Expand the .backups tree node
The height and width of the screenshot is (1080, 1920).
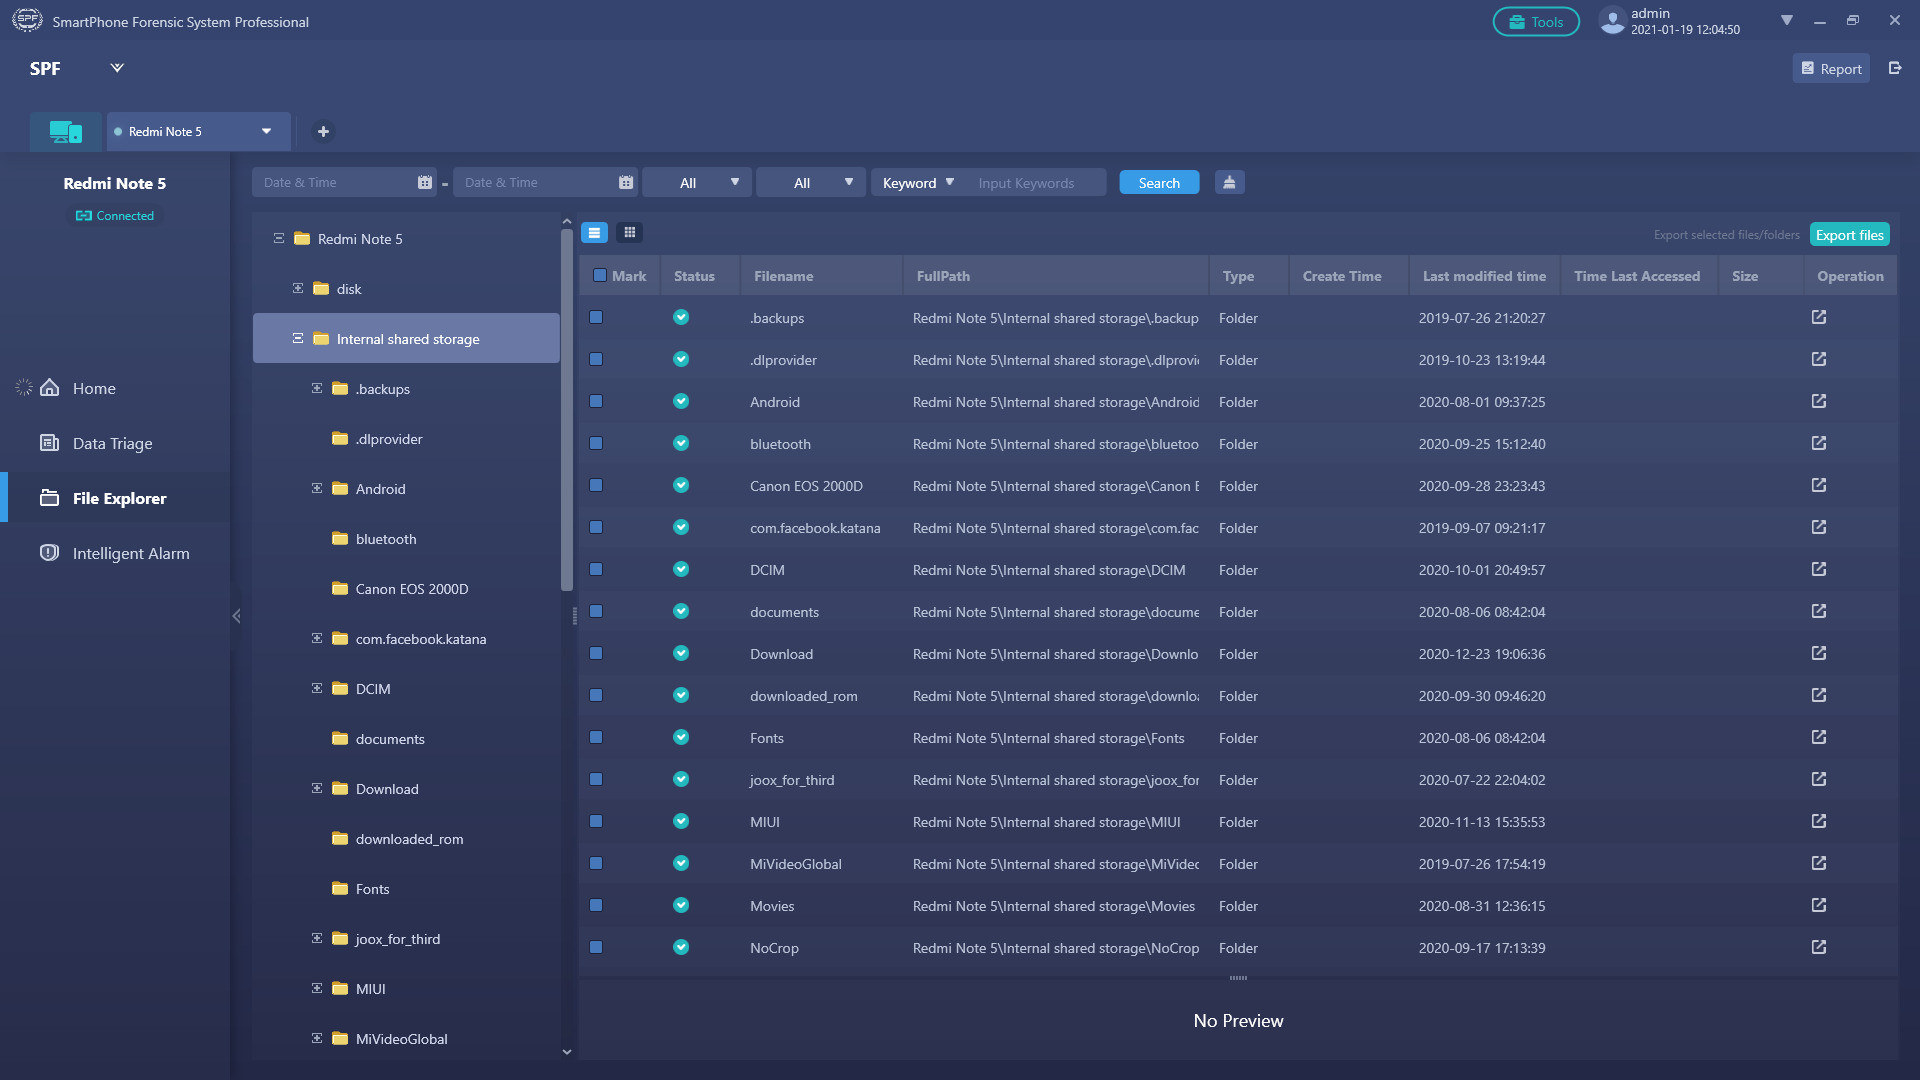tap(317, 388)
